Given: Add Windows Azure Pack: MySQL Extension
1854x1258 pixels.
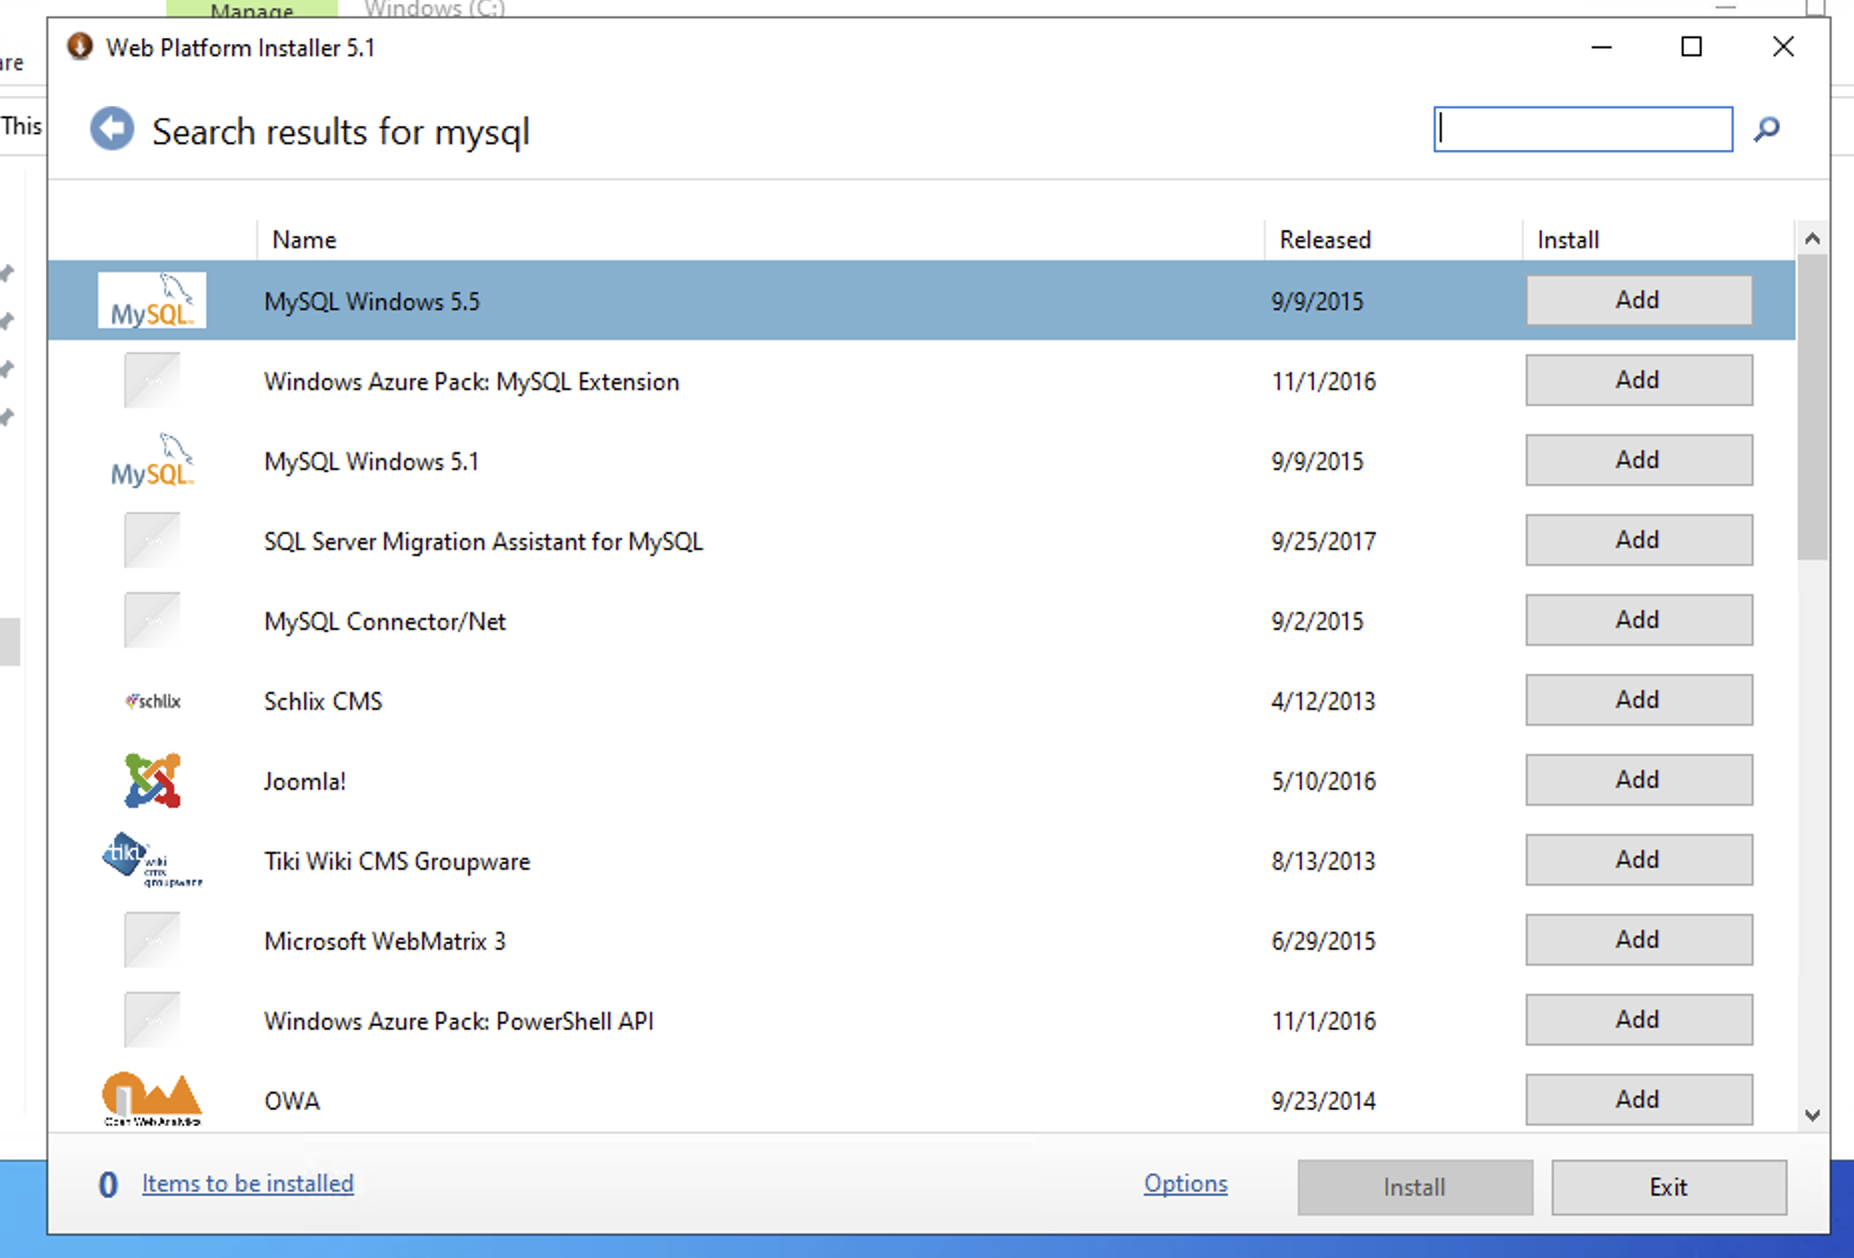Looking at the screenshot, I should (1639, 380).
